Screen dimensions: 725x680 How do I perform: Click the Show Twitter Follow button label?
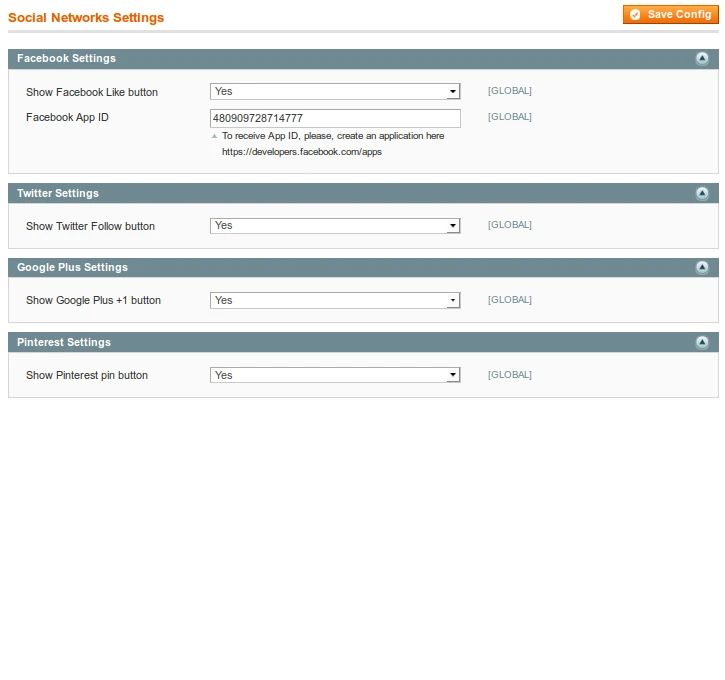(x=90, y=226)
